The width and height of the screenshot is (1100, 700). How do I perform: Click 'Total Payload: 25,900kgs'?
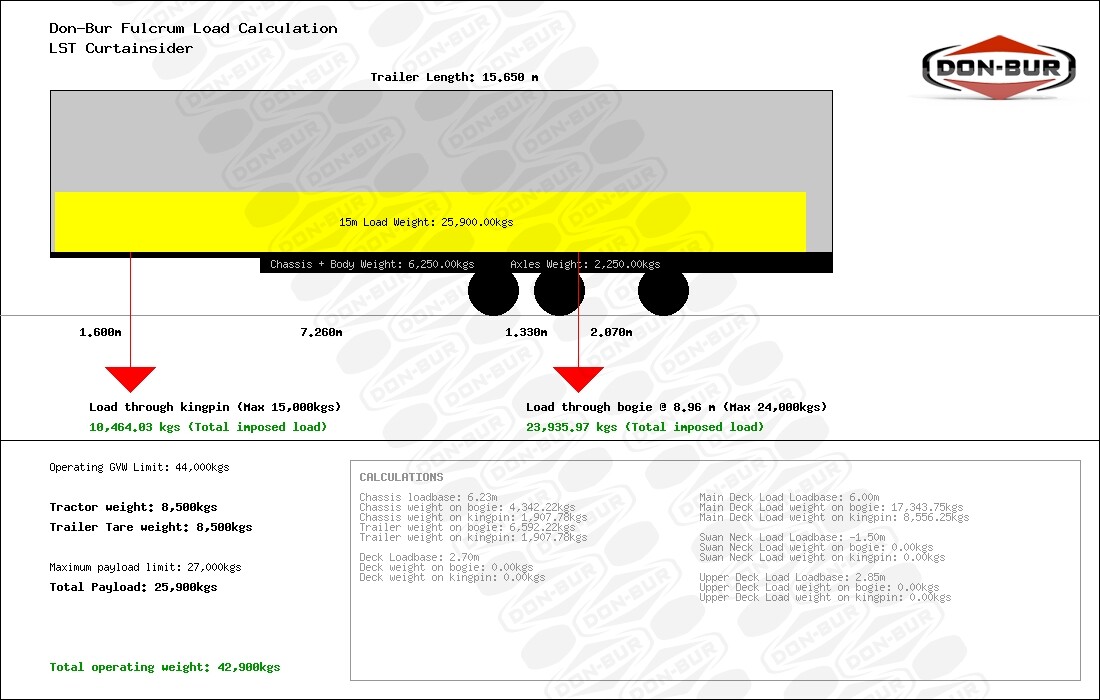(x=133, y=587)
